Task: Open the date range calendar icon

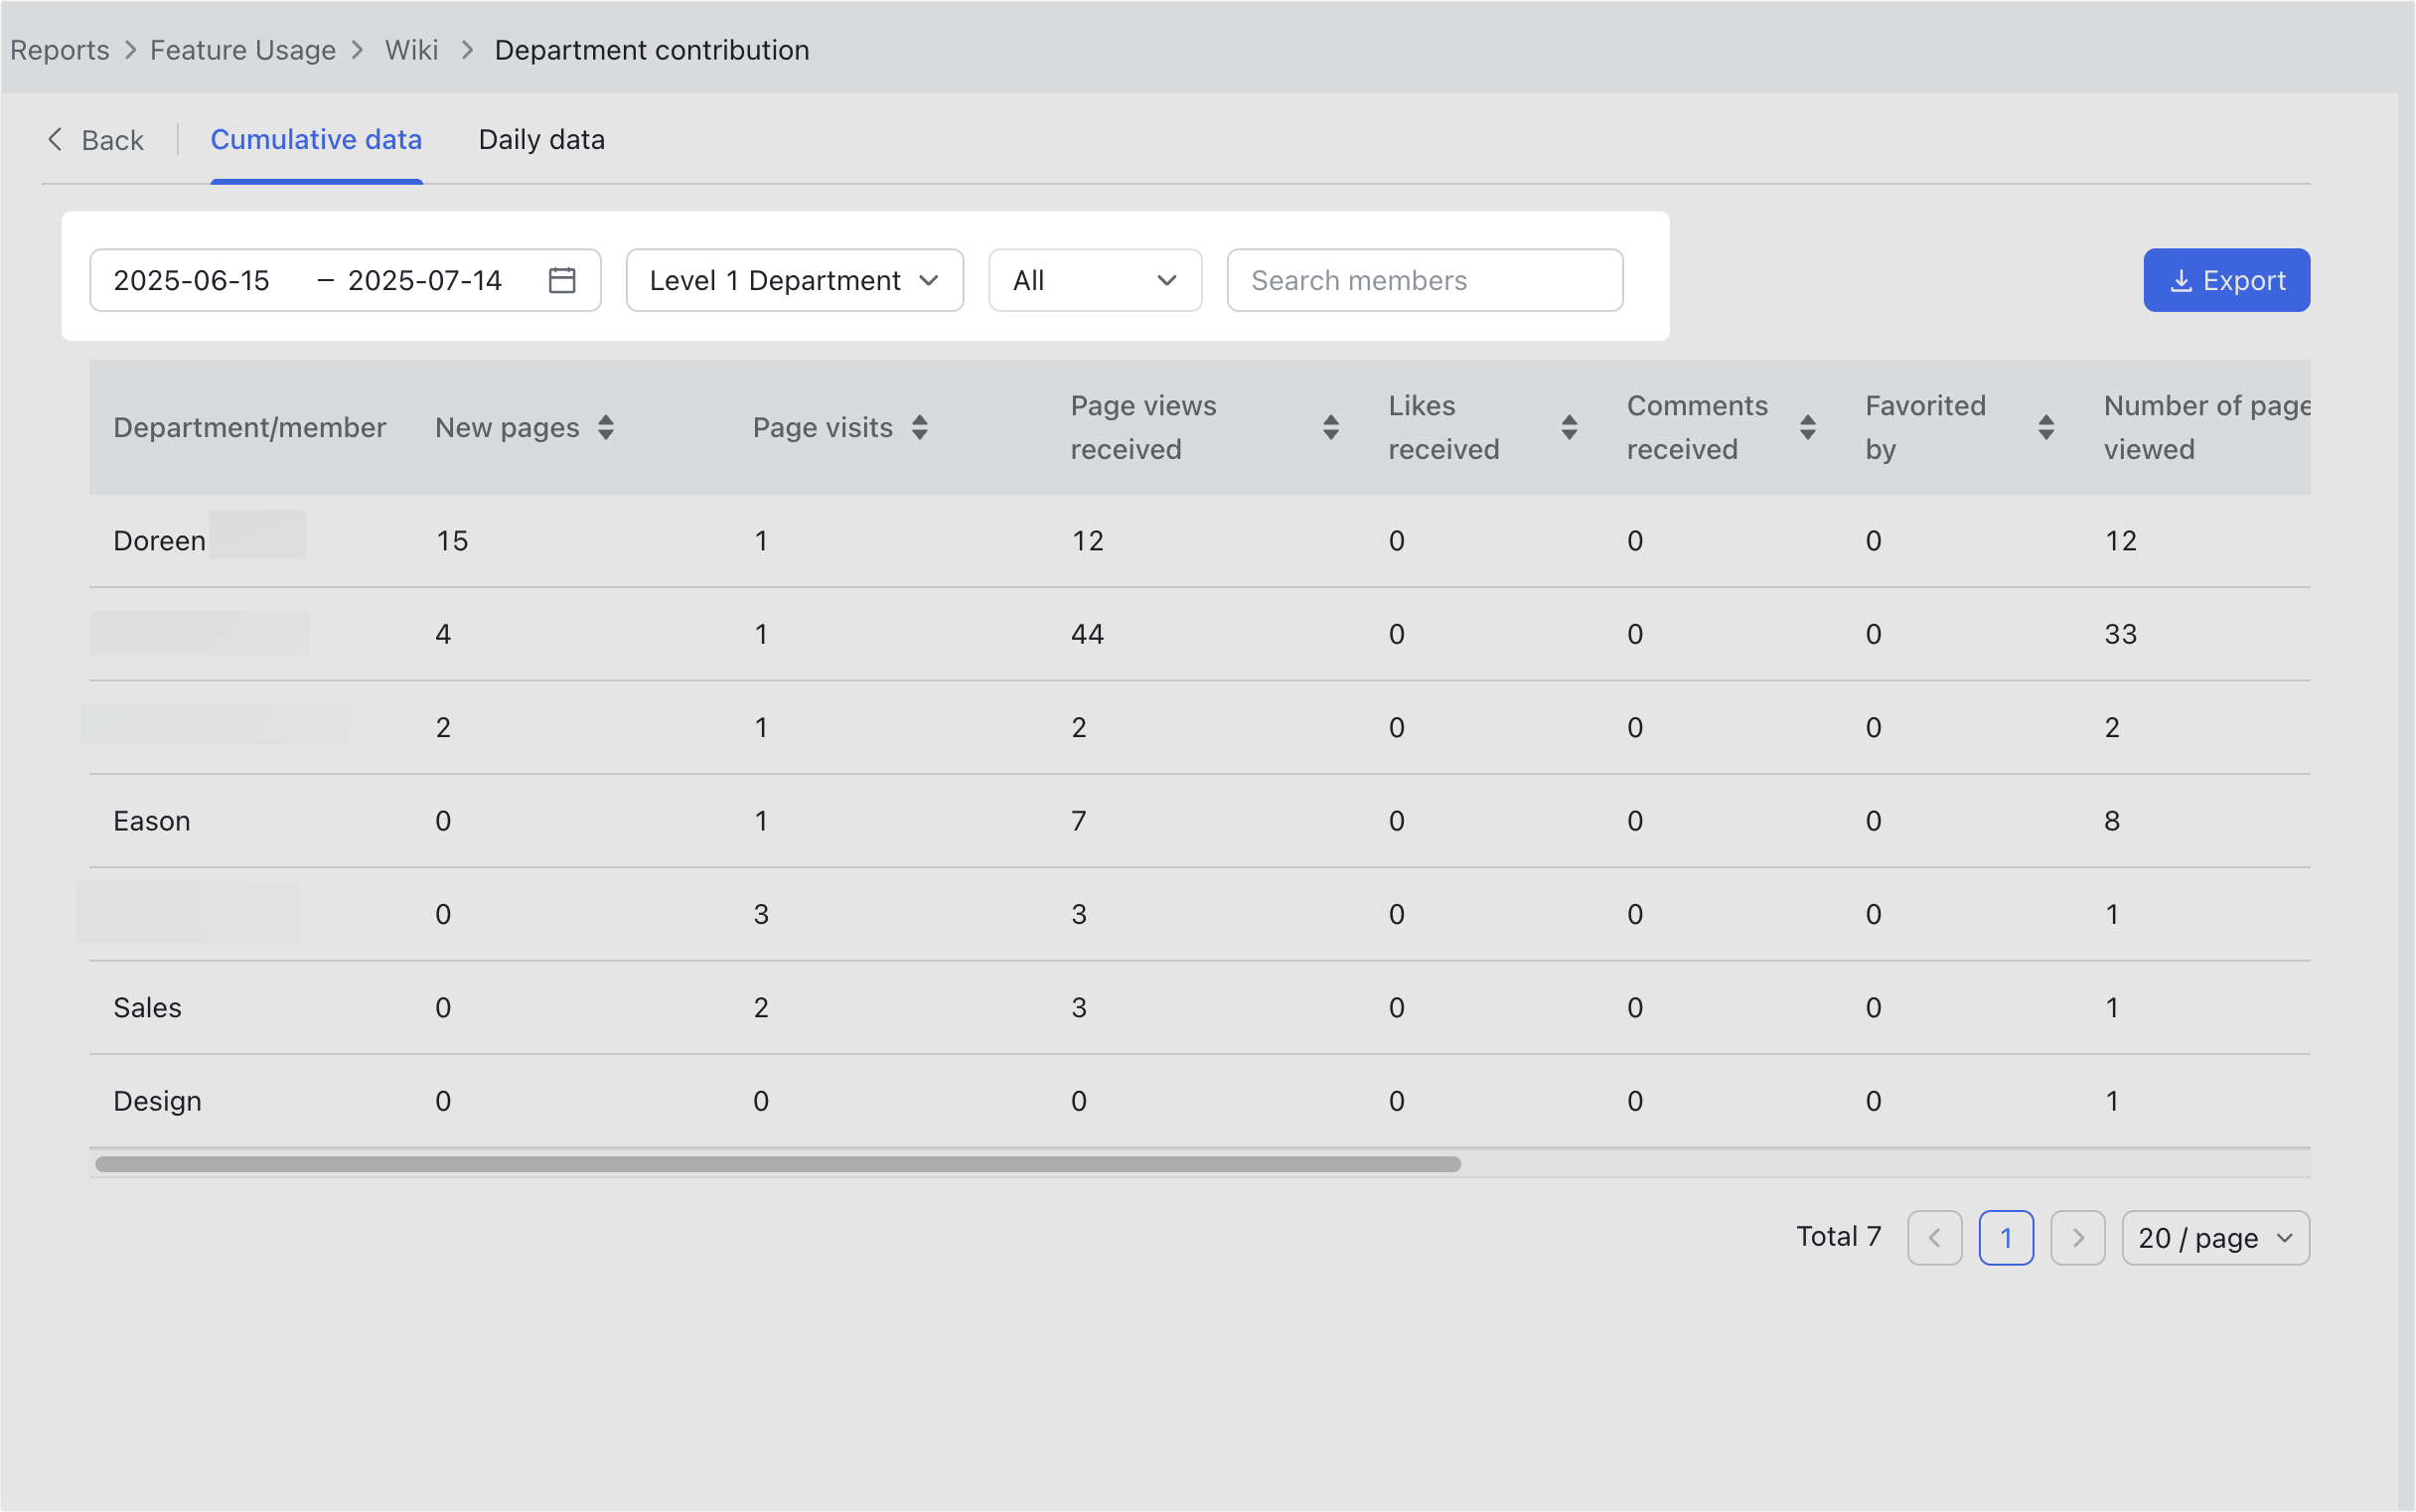Action: click(x=562, y=280)
